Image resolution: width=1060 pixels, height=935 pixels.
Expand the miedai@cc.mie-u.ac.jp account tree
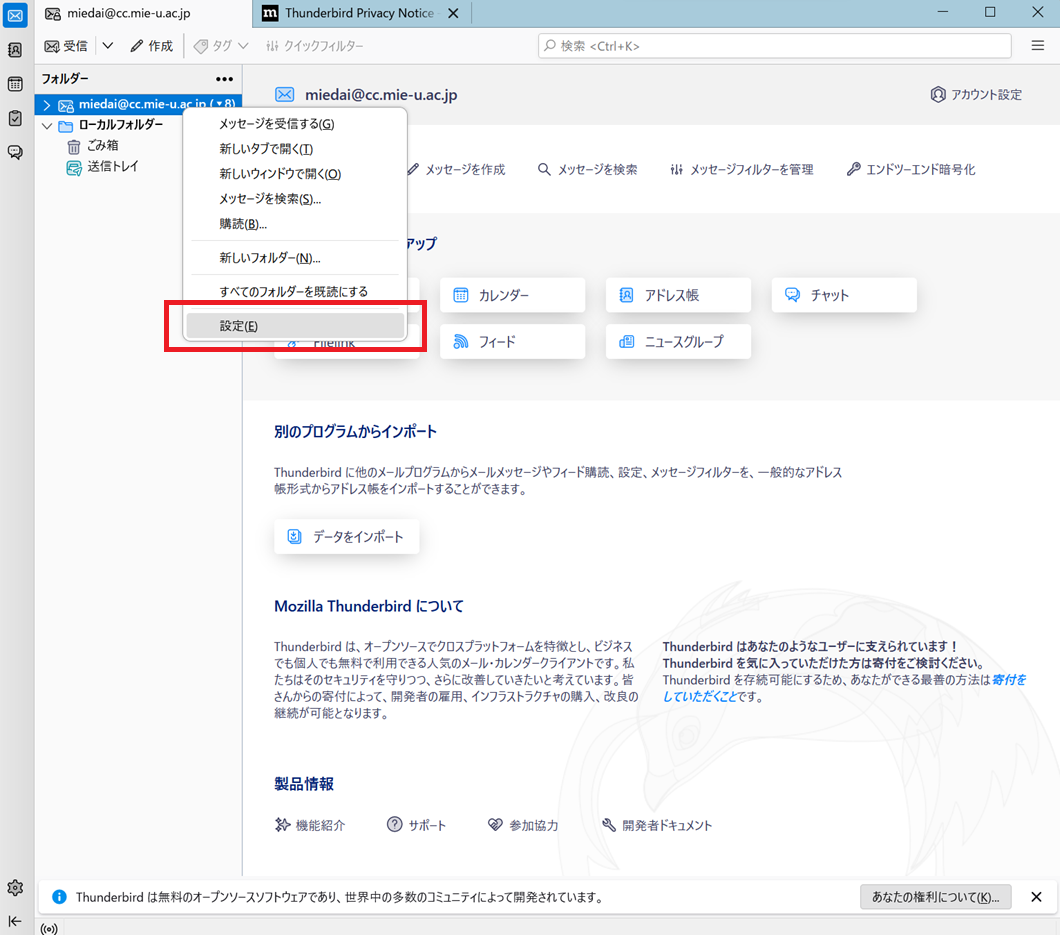pyautogui.click(x=47, y=105)
